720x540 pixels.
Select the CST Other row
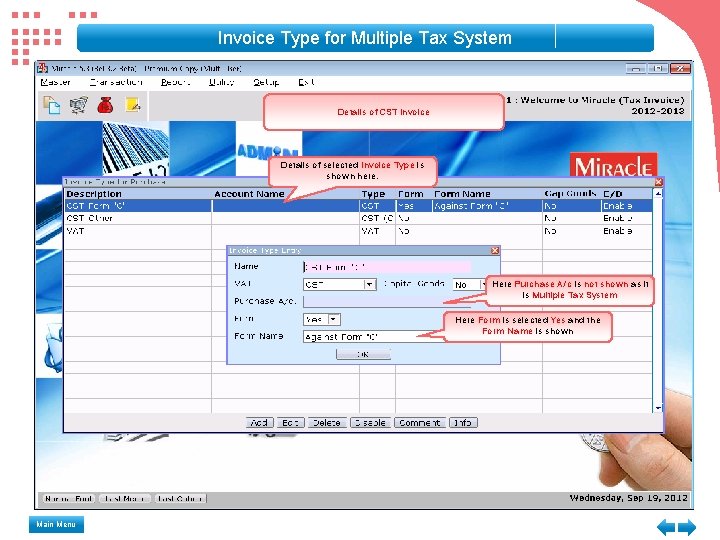tap(359, 218)
